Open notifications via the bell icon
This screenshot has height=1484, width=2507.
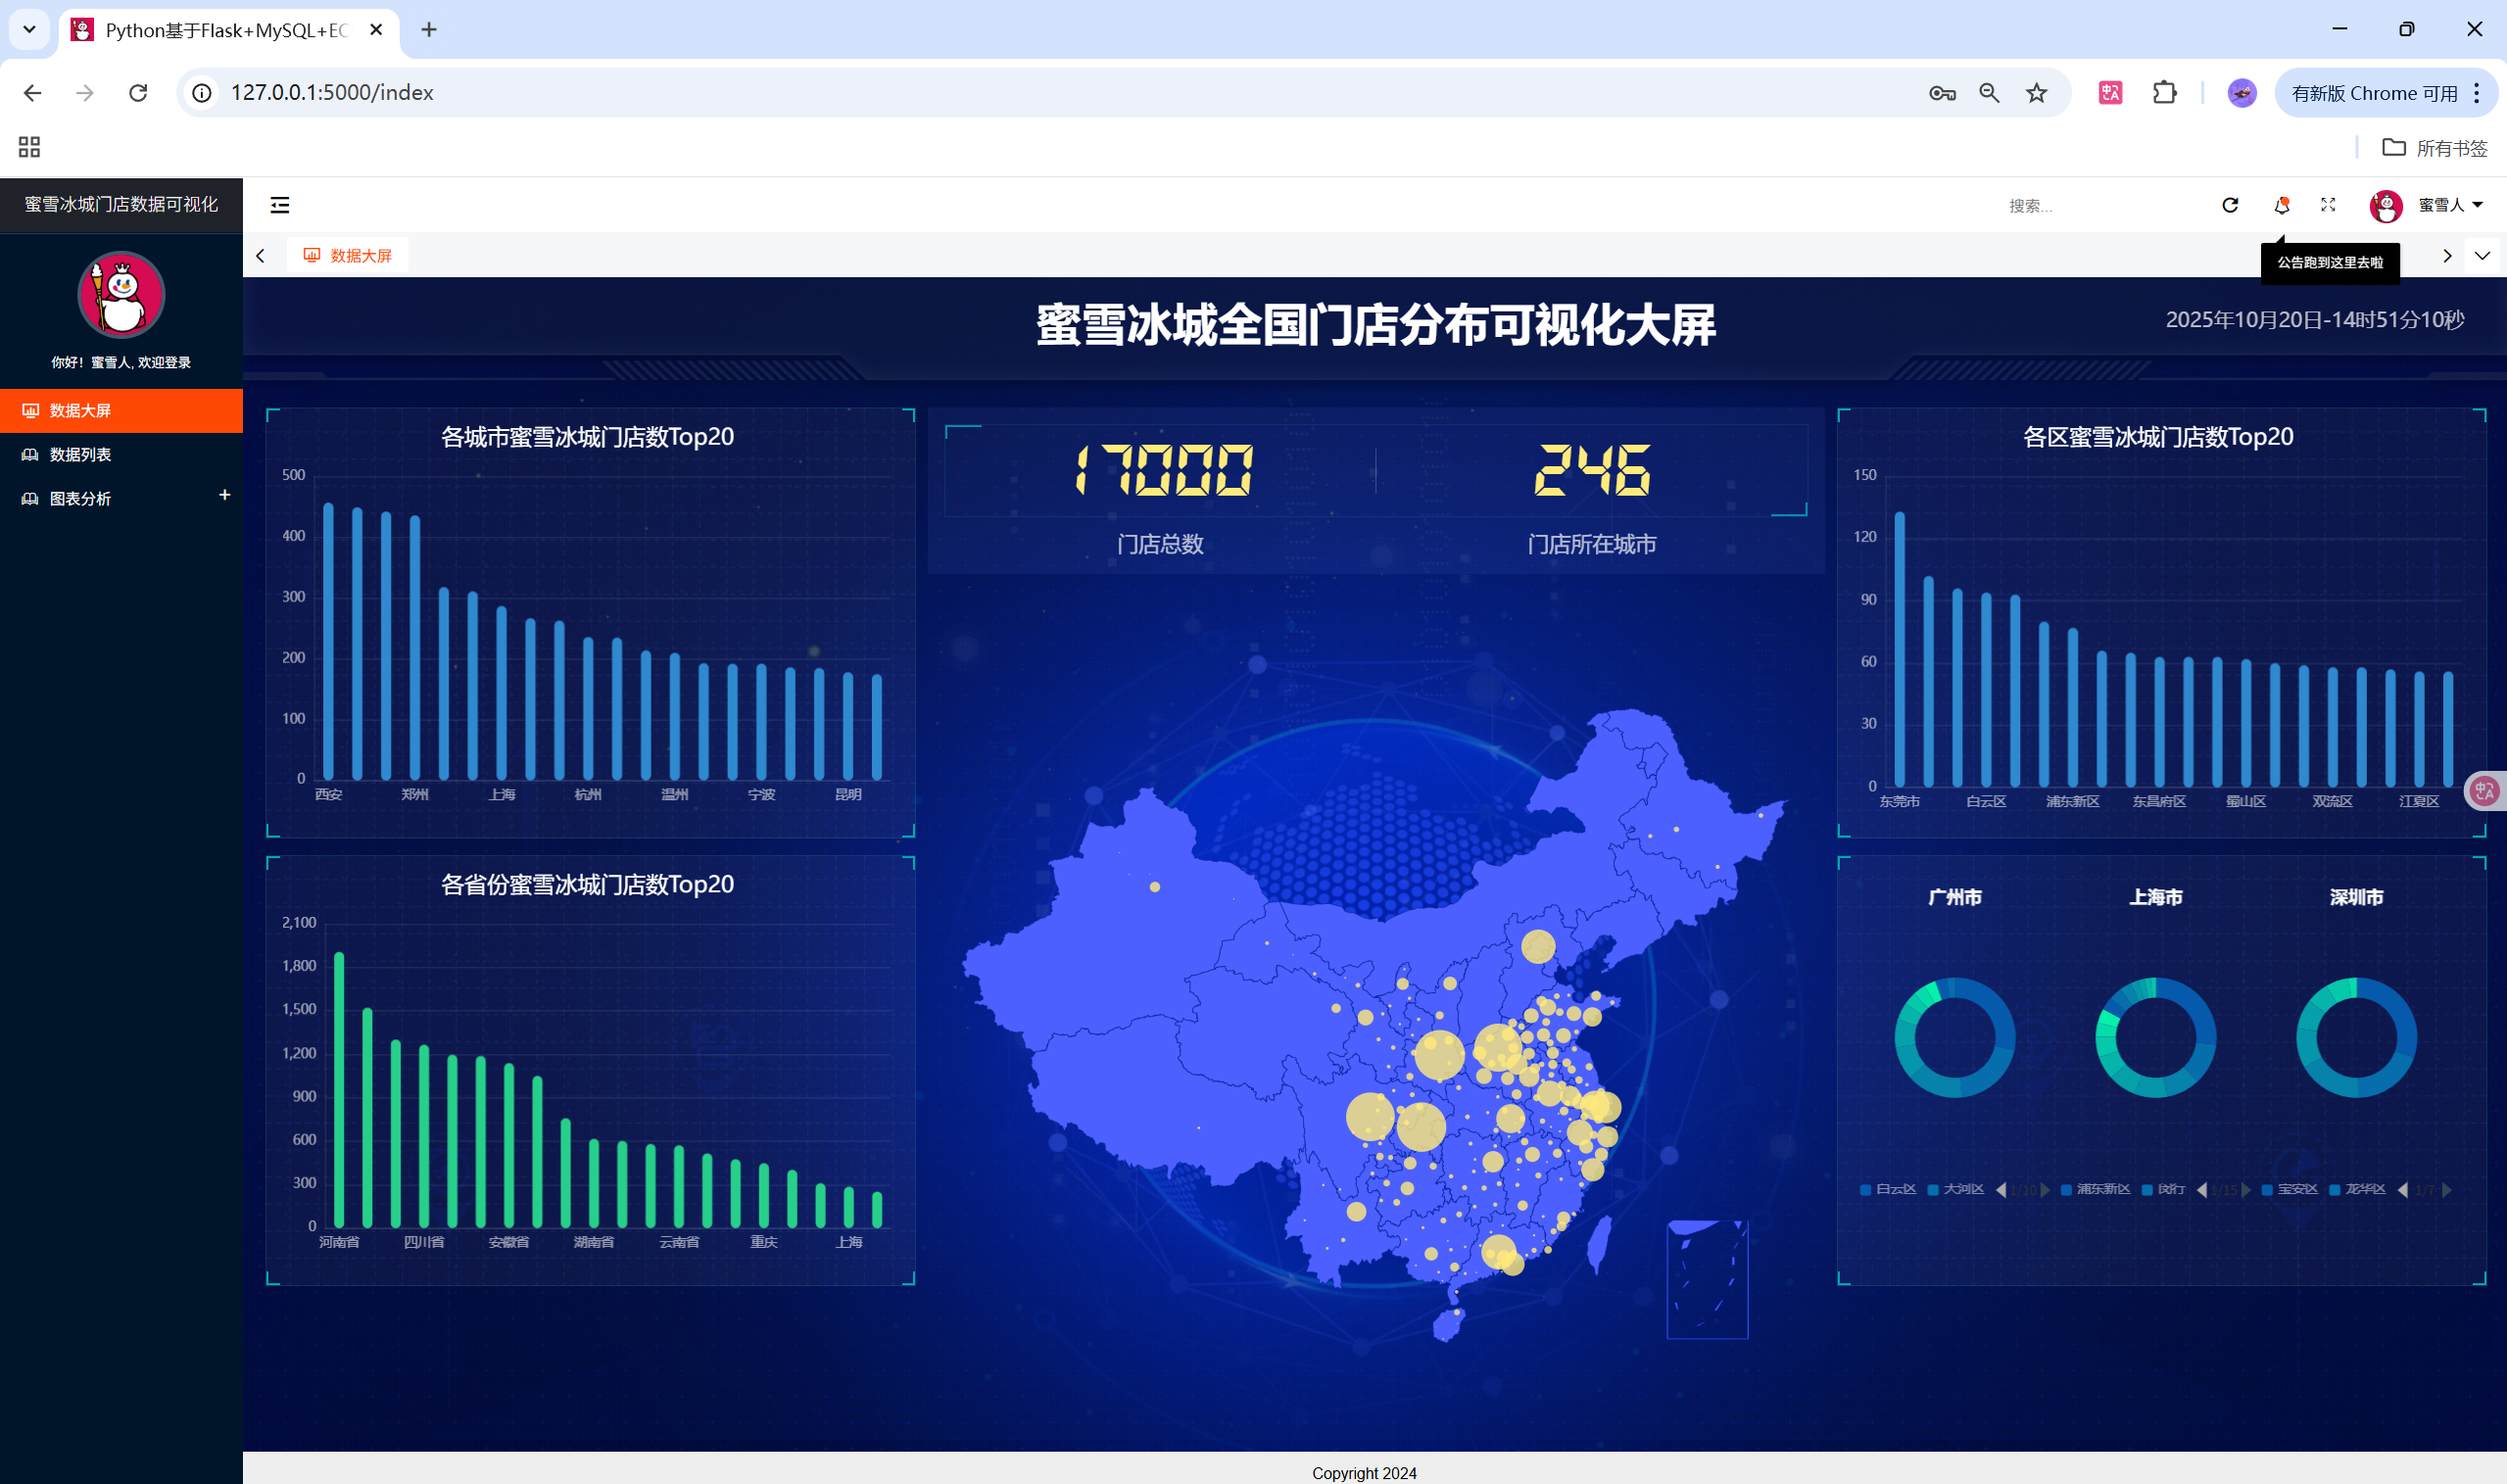[x=2281, y=205]
